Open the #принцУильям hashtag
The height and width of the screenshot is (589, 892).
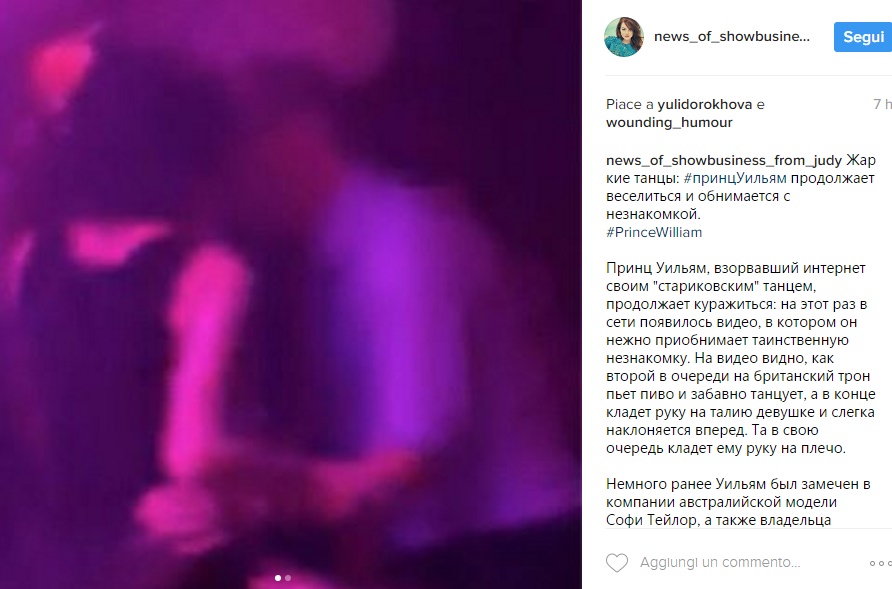pyautogui.click(x=735, y=178)
